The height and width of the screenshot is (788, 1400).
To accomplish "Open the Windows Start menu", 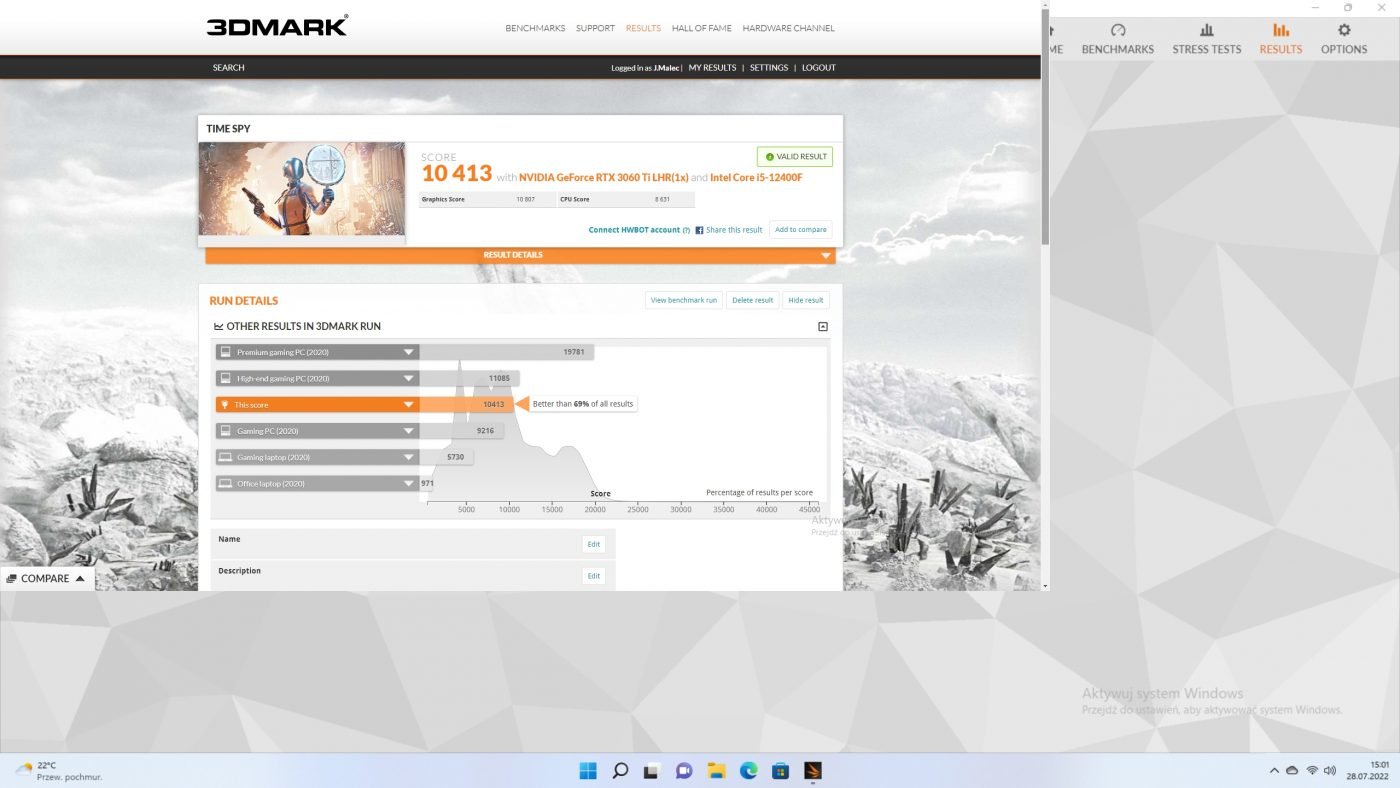I will 588,770.
